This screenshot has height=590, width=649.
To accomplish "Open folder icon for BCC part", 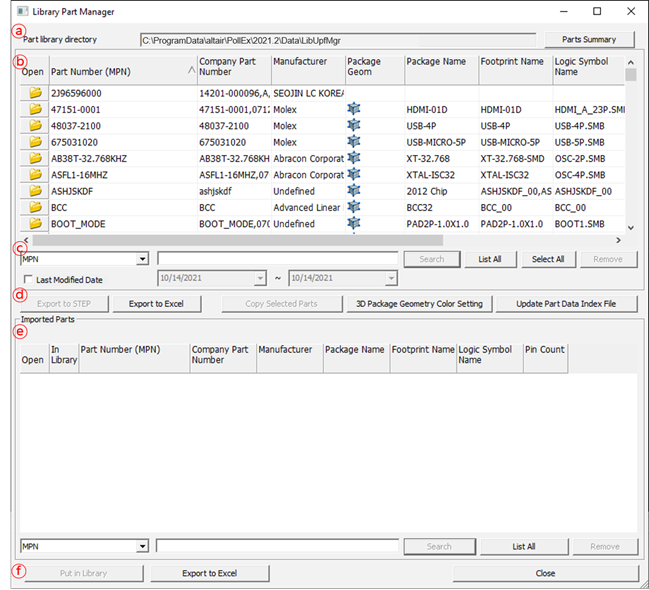I will coord(35,207).
